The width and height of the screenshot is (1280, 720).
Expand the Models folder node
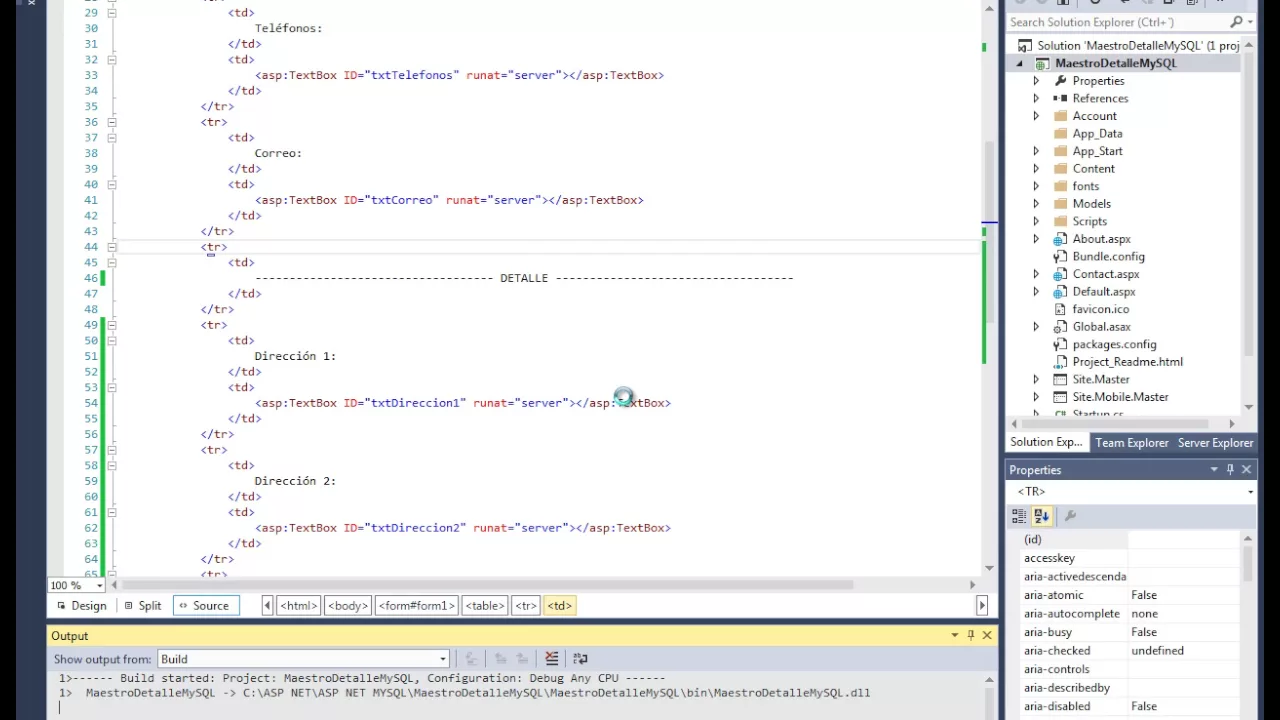tap(1036, 204)
